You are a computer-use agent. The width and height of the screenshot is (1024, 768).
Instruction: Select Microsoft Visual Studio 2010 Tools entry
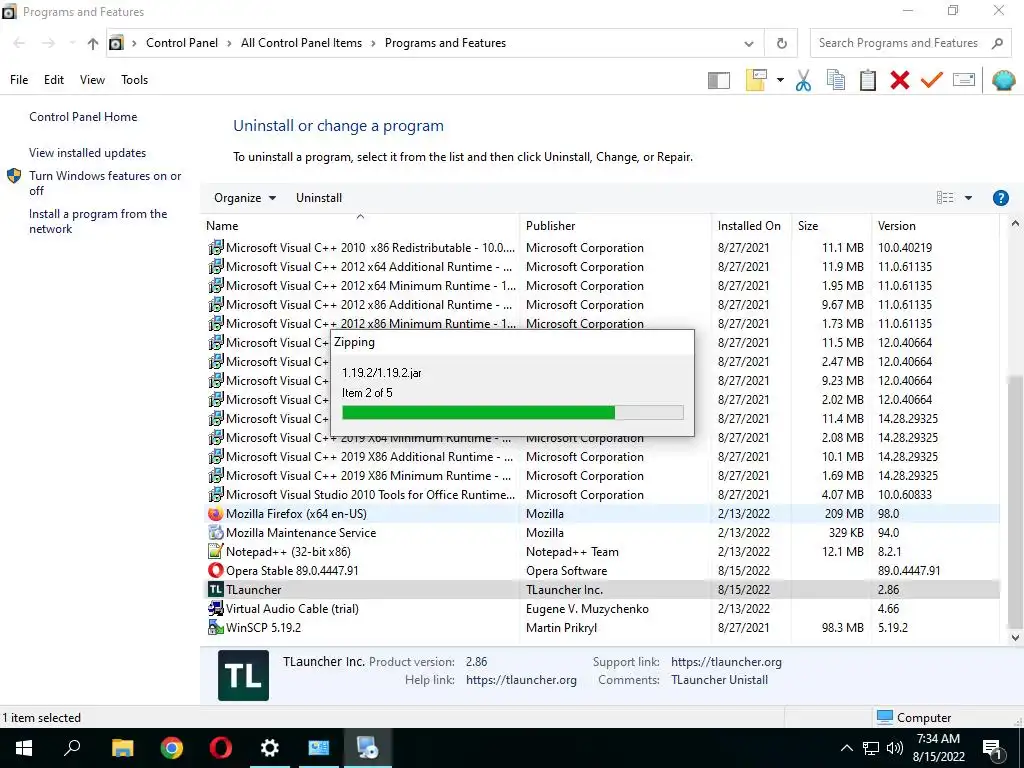(602, 495)
